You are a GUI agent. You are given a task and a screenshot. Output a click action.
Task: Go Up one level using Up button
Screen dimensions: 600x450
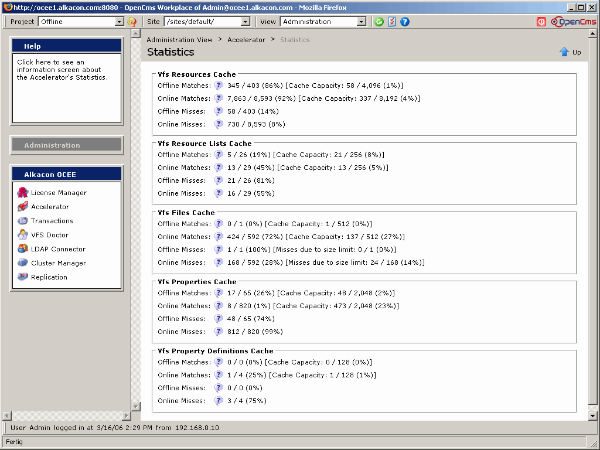(570, 51)
